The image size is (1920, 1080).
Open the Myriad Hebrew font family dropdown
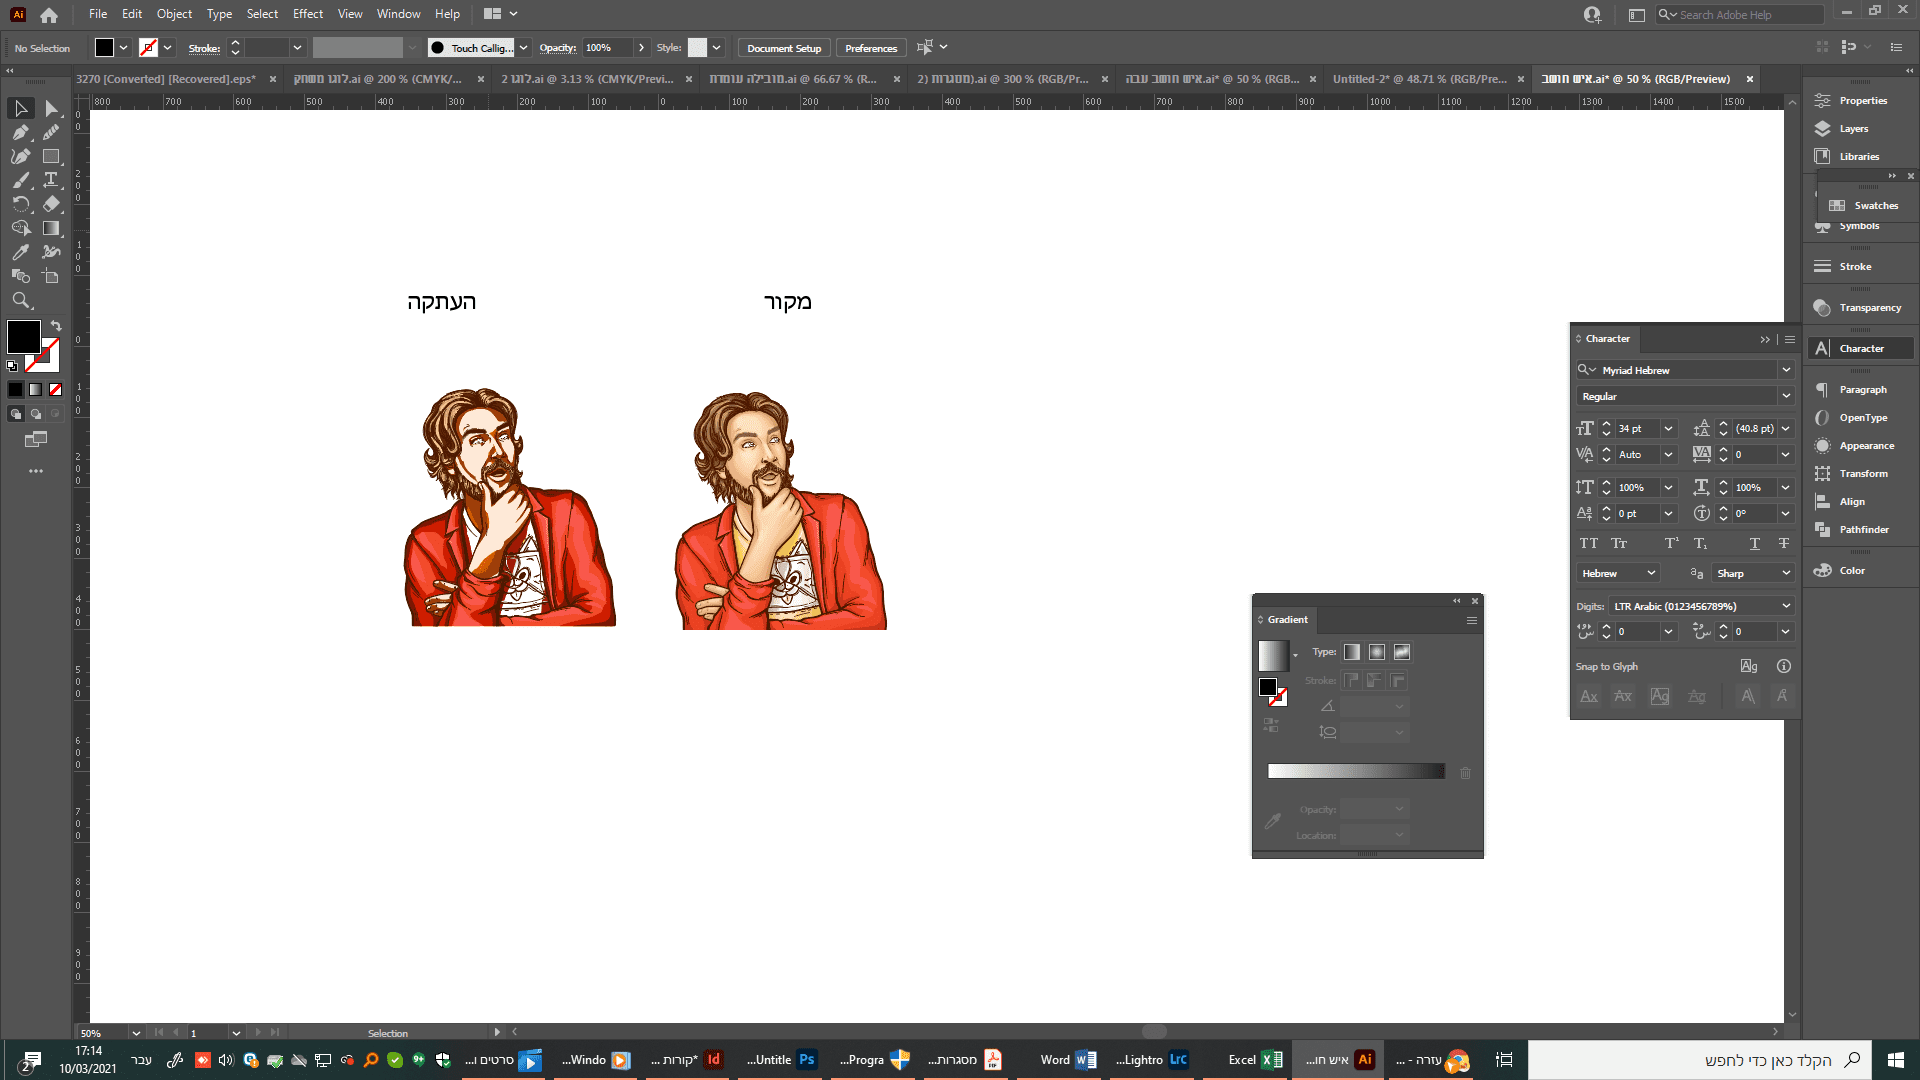pos(1785,370)
